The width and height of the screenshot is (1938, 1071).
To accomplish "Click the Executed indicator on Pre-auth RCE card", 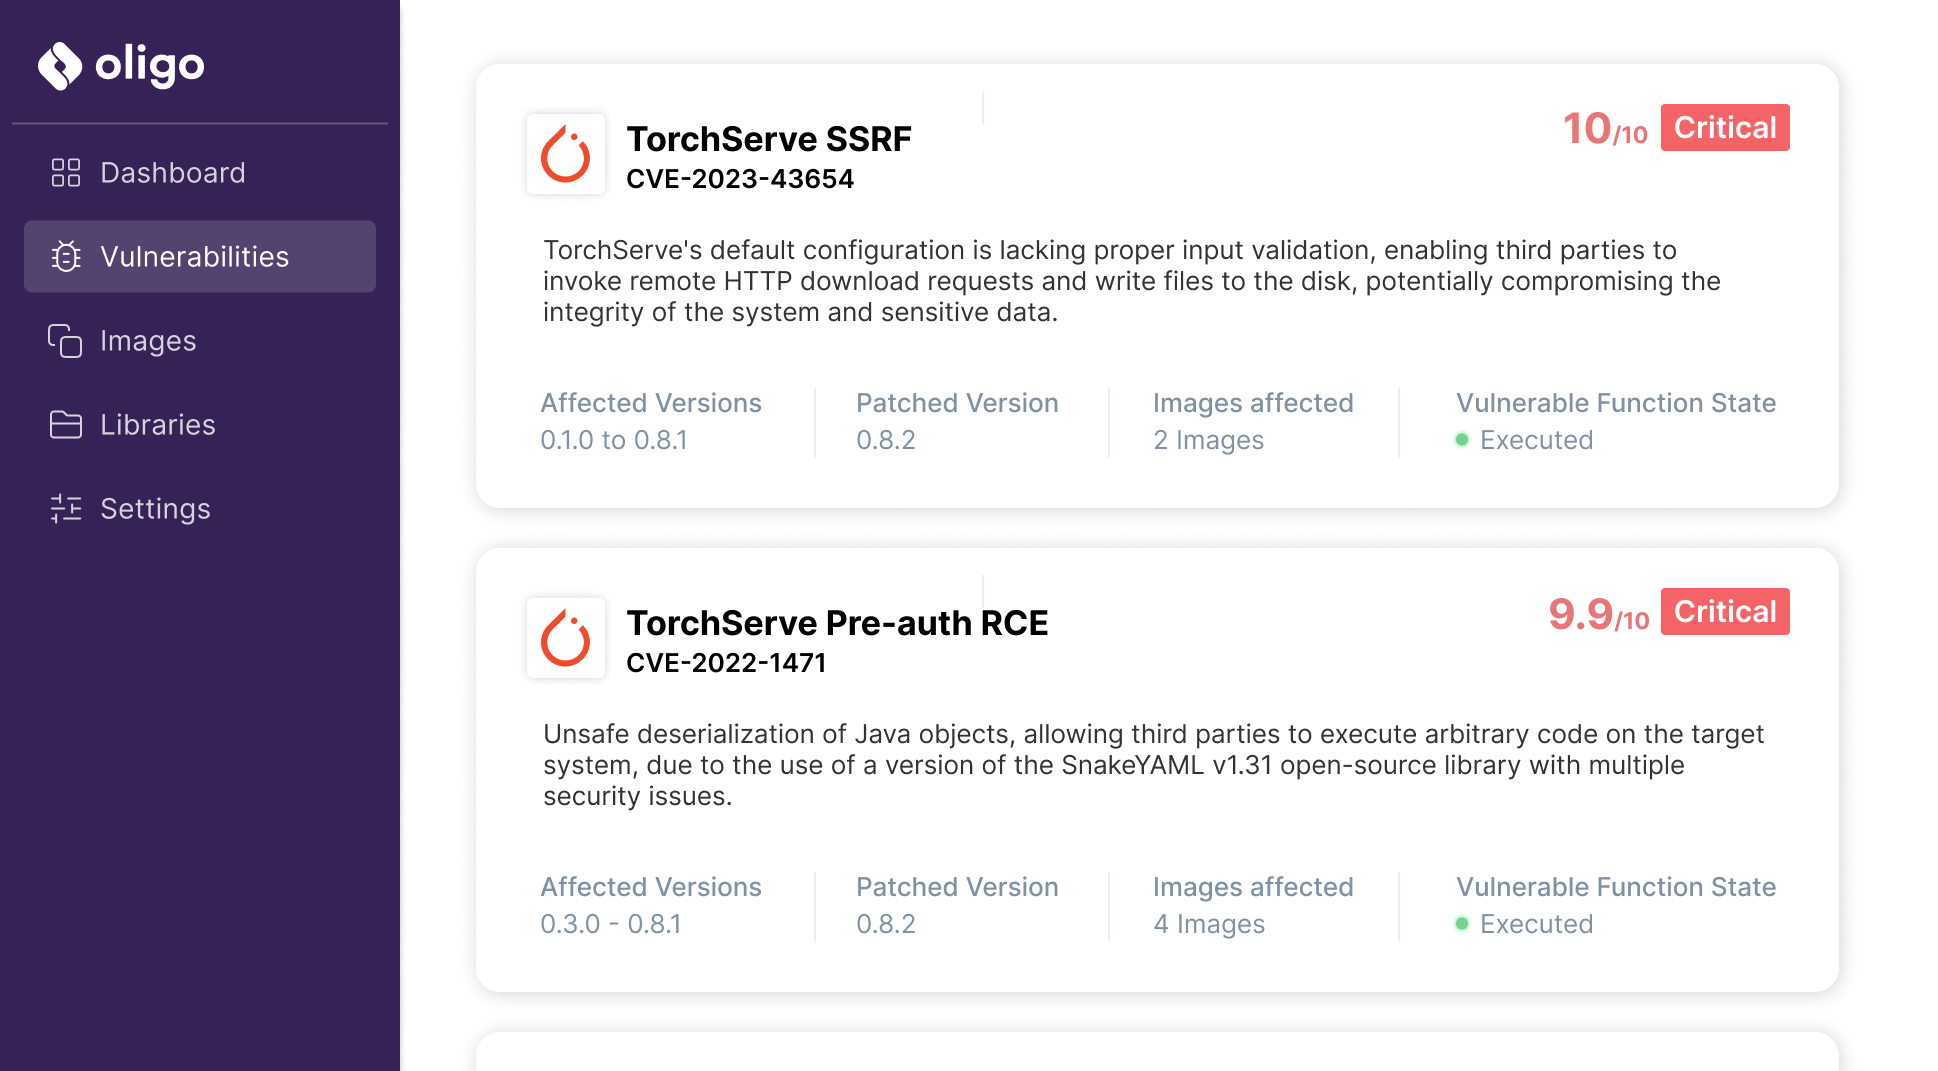I will pos(1463,922).
